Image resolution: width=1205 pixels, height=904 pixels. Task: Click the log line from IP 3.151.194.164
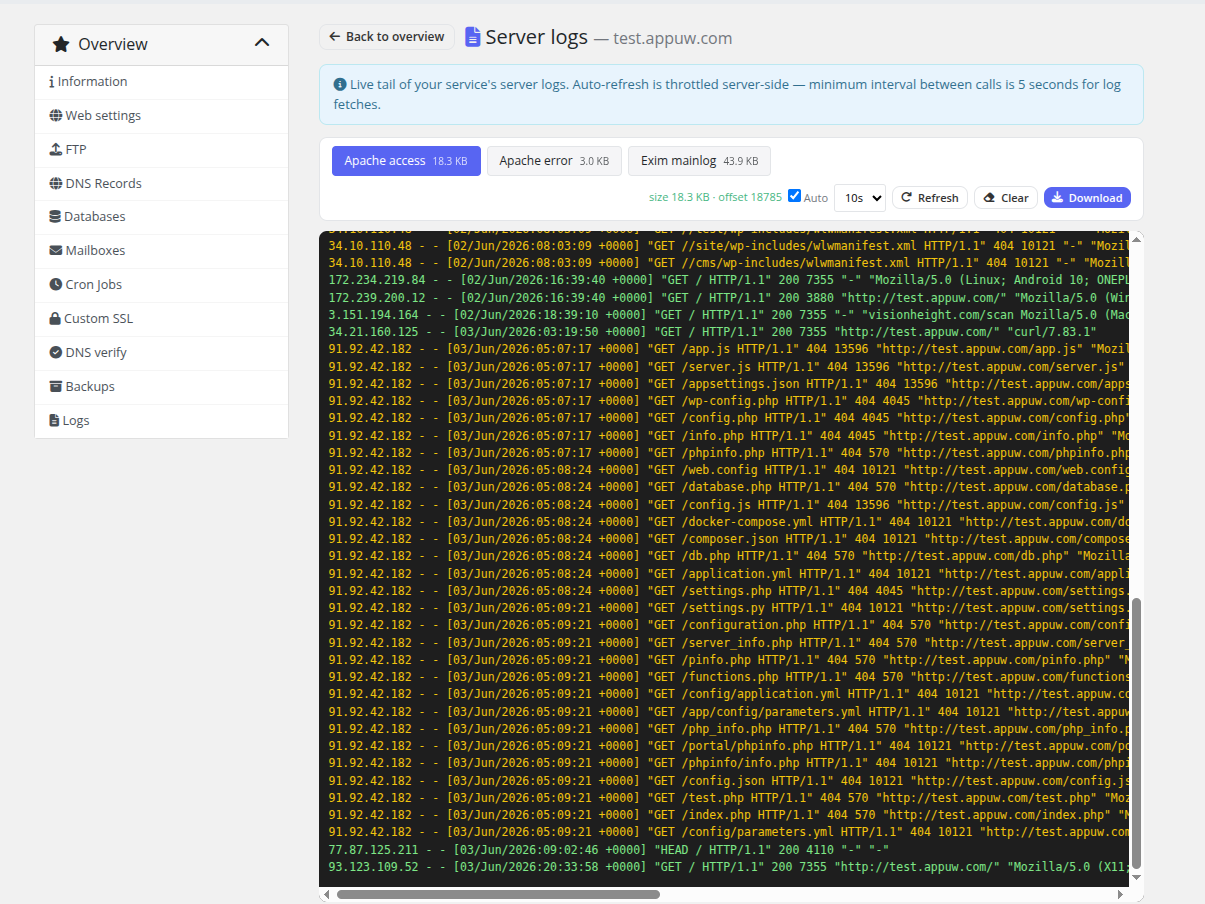(x=728, y=315)
